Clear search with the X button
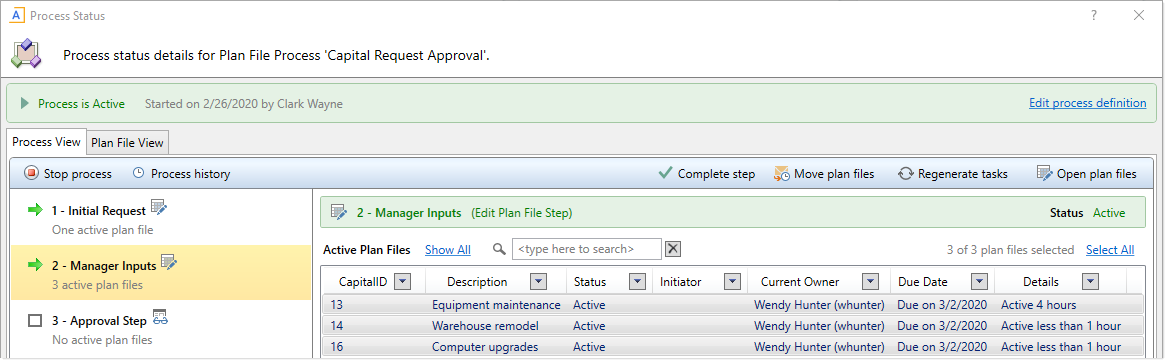 [x=673, y=249]
